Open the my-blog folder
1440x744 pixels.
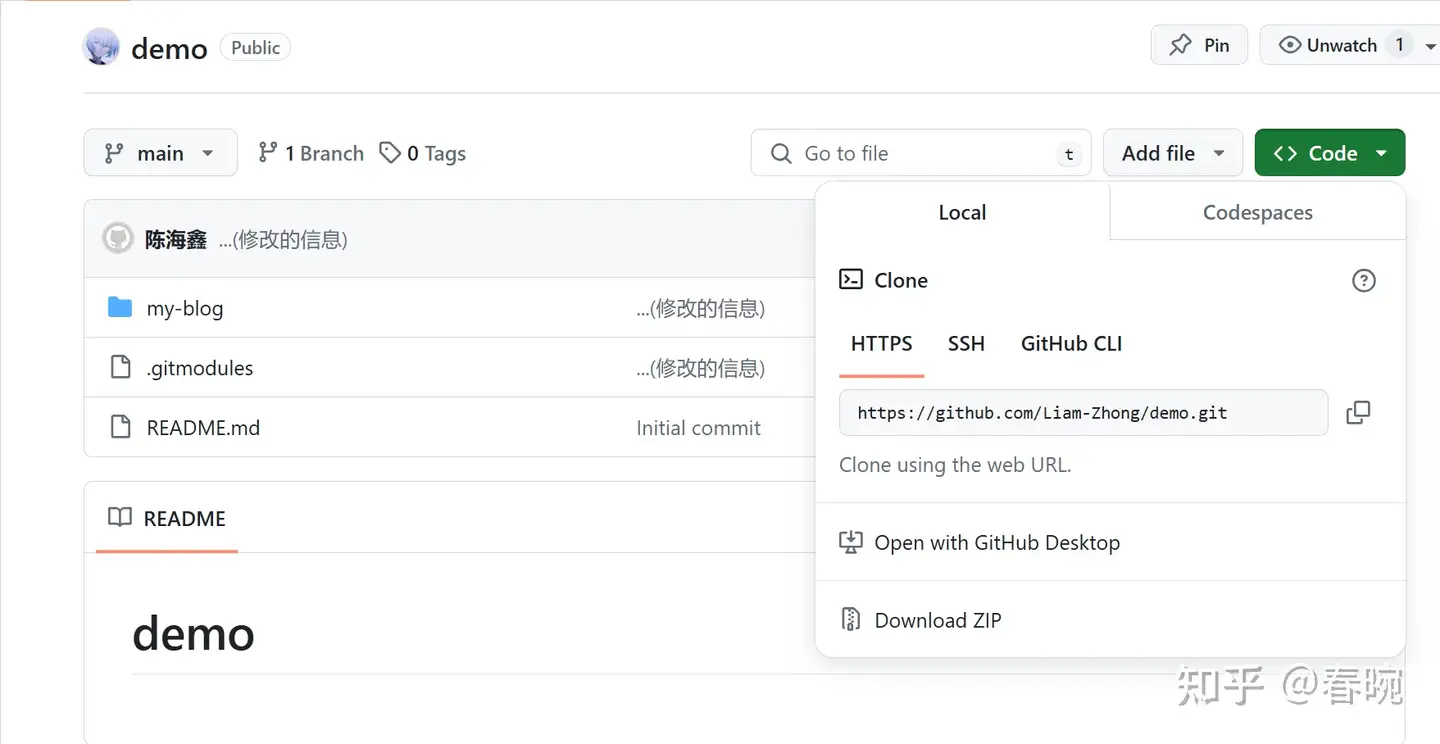pos(185,308)
